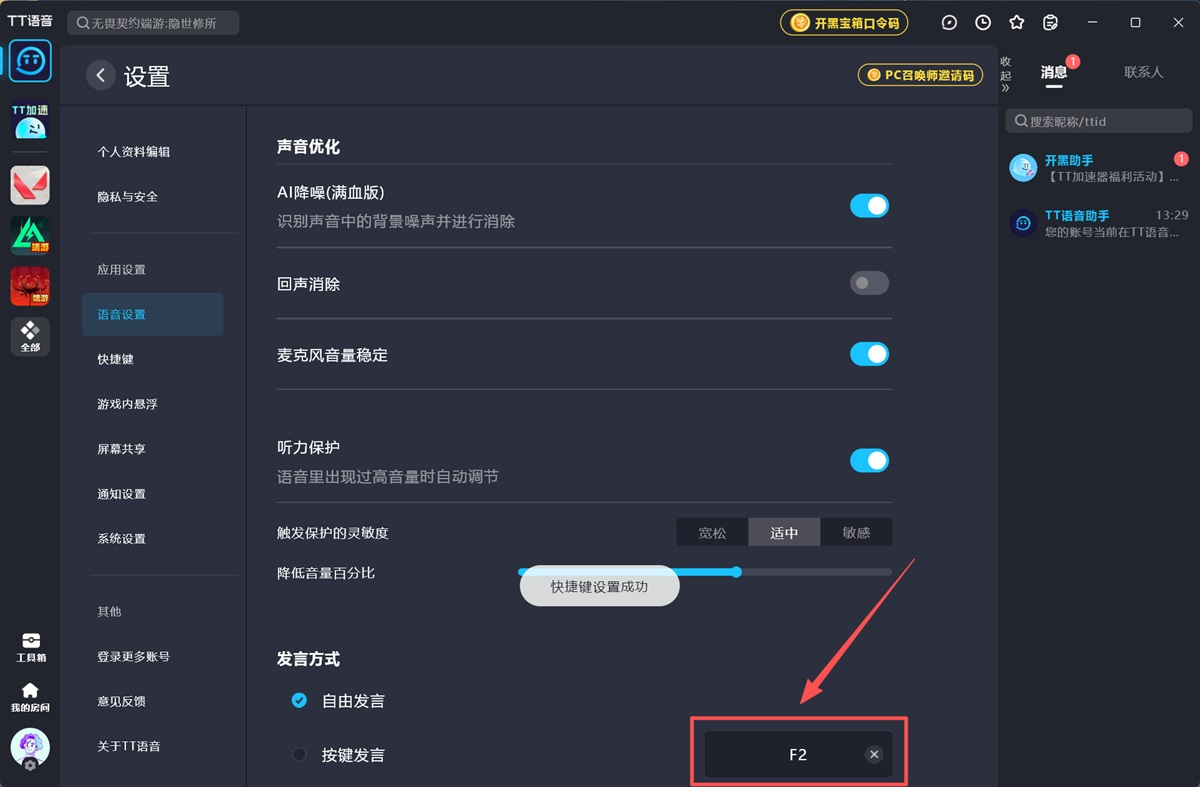Viewport: 1200px width, 787px height.
Task: Select the 按键发言 radio option
Action: (x=299, y=755)
